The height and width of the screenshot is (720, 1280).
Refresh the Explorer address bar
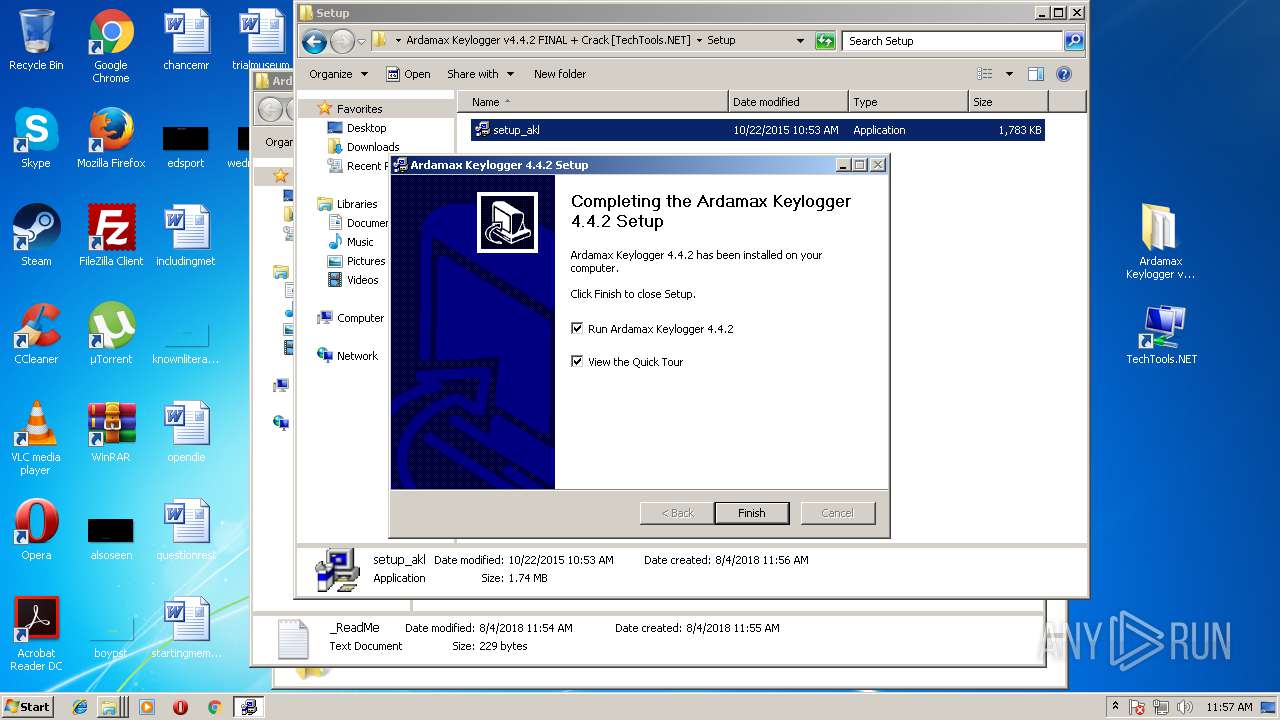click(825, 41)
